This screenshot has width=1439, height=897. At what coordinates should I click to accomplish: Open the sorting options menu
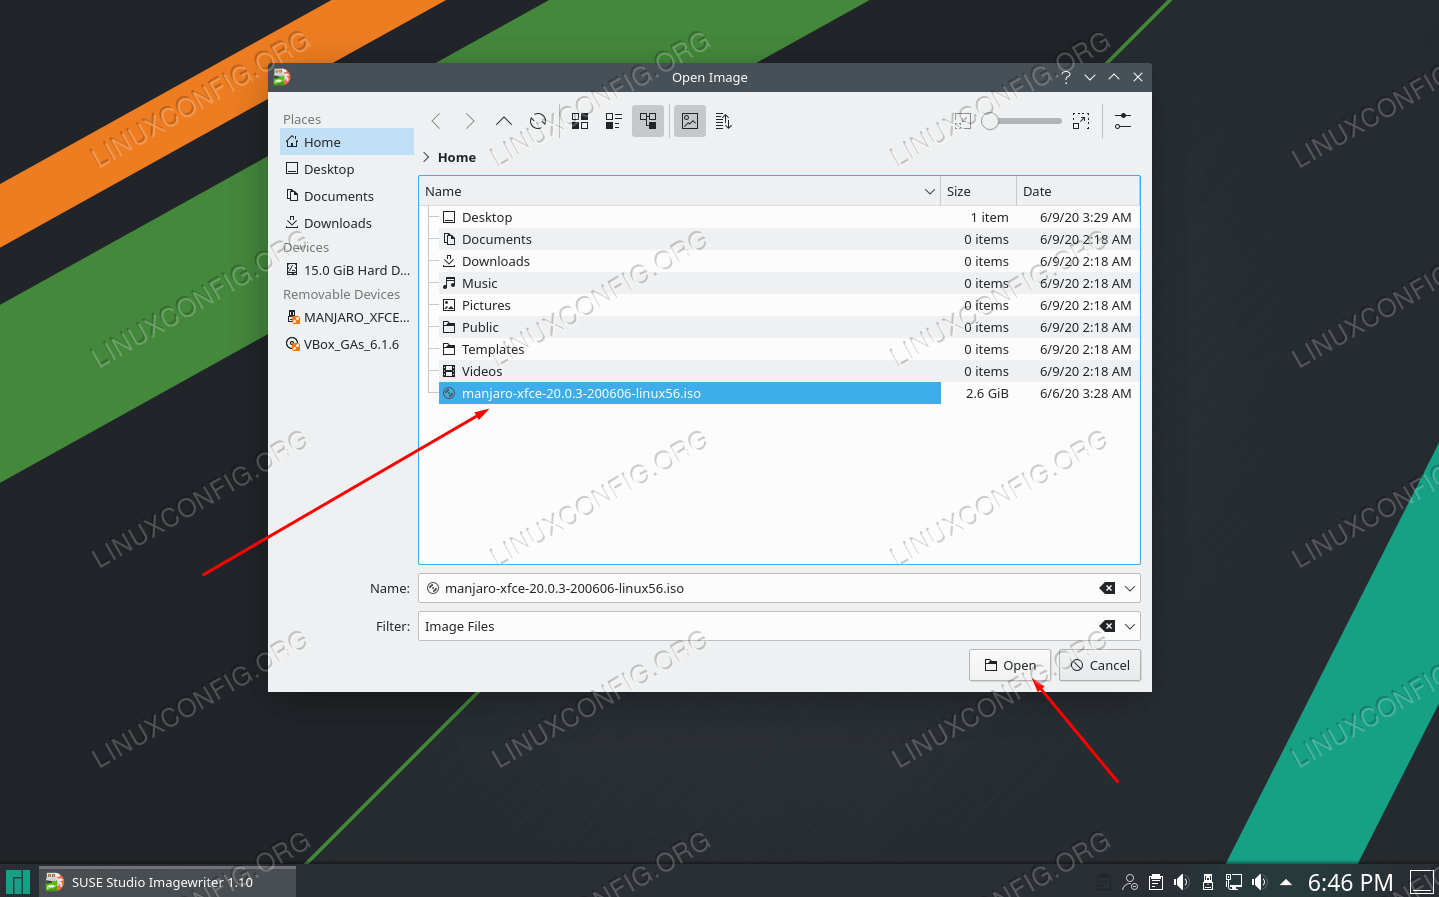[724, 121]
